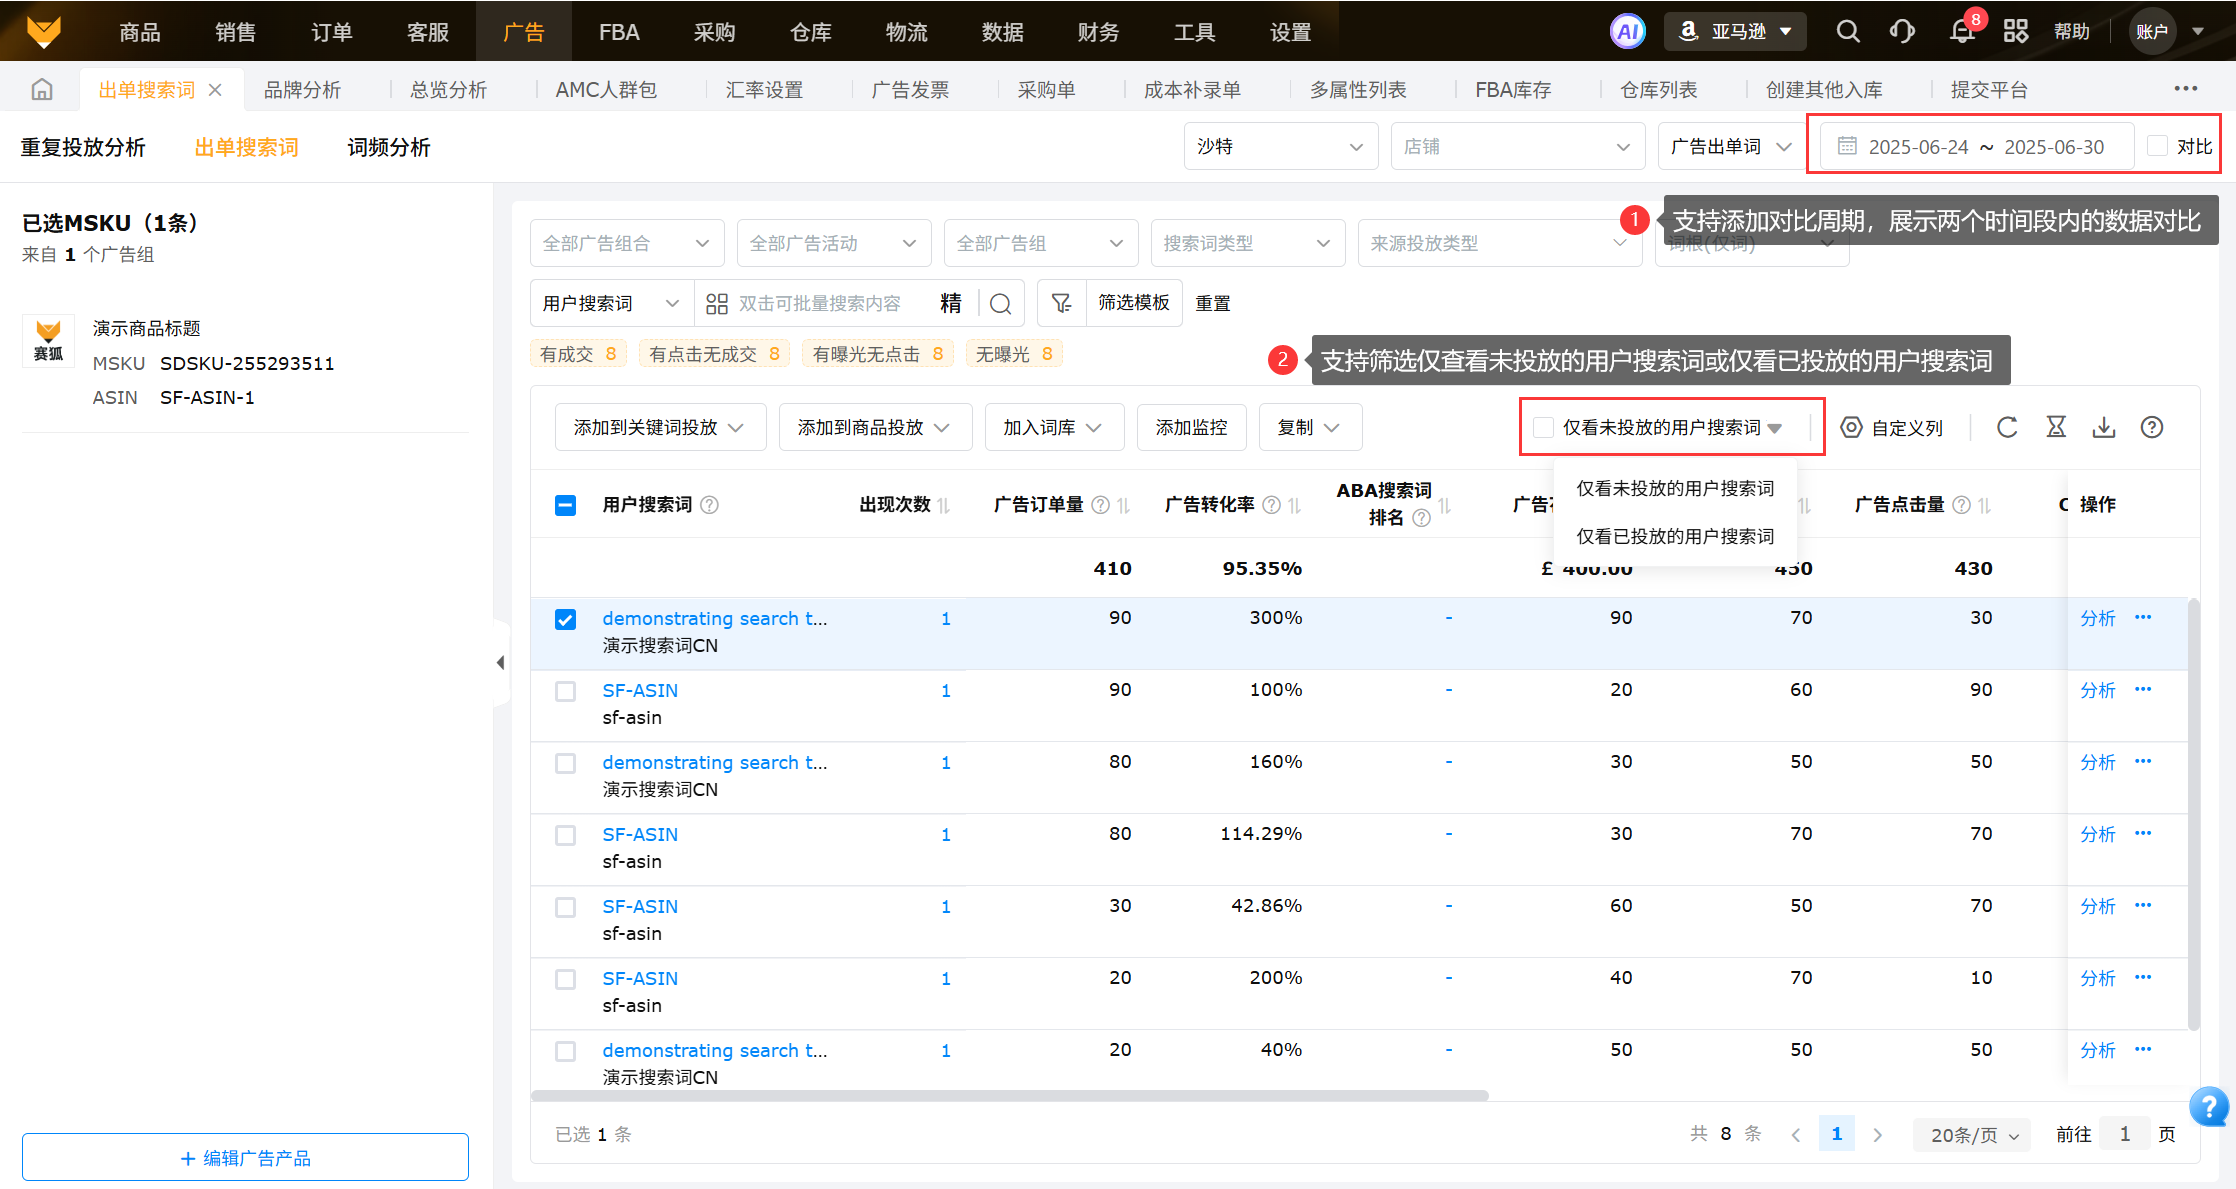
Task: Open the FBA top menu
Action: 618,32
